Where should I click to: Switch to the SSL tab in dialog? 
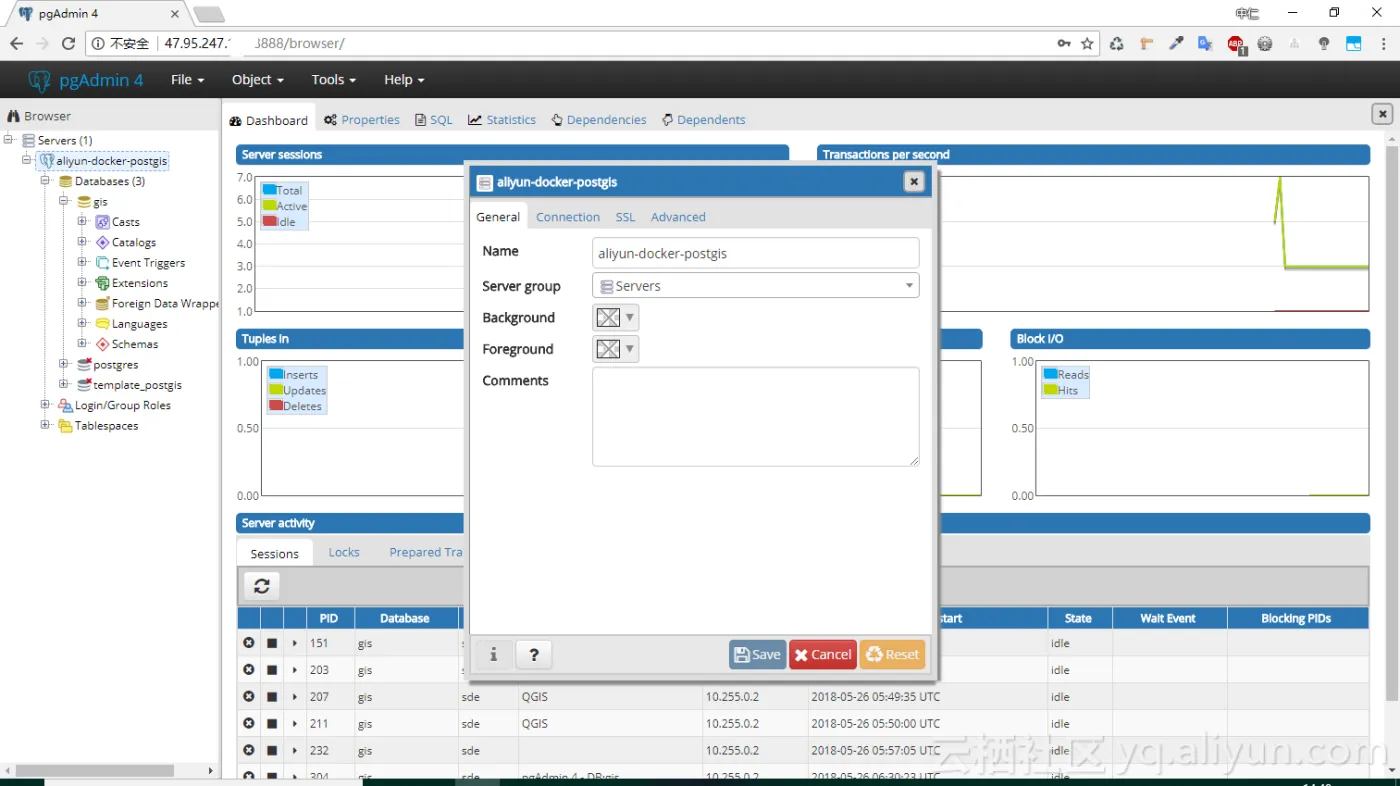pos(625,217)
